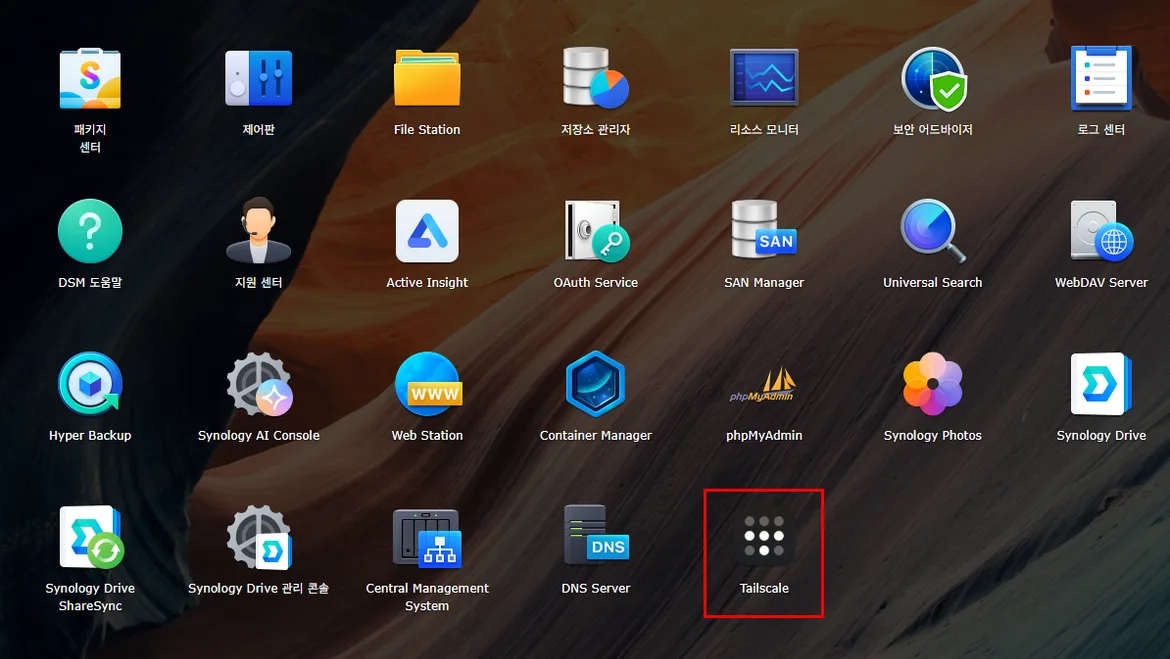Click the "Web Station" label text
This screenshot has height=659, width=1170.
coord(427,435)
